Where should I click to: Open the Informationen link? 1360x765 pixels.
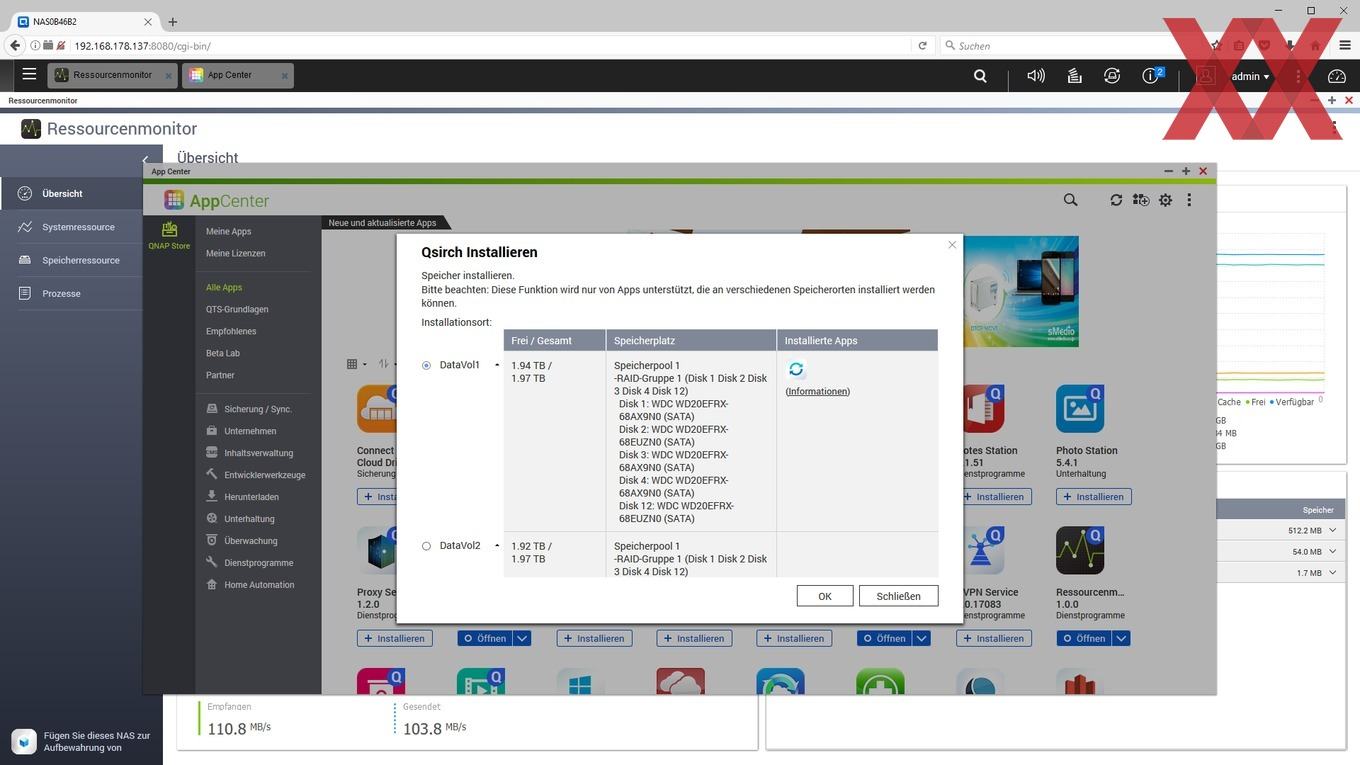click(x=818, y=391)
